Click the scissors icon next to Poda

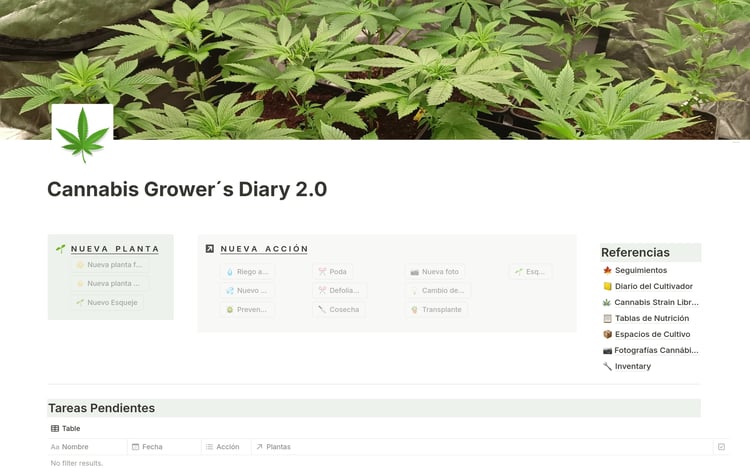tap(322, 272)
